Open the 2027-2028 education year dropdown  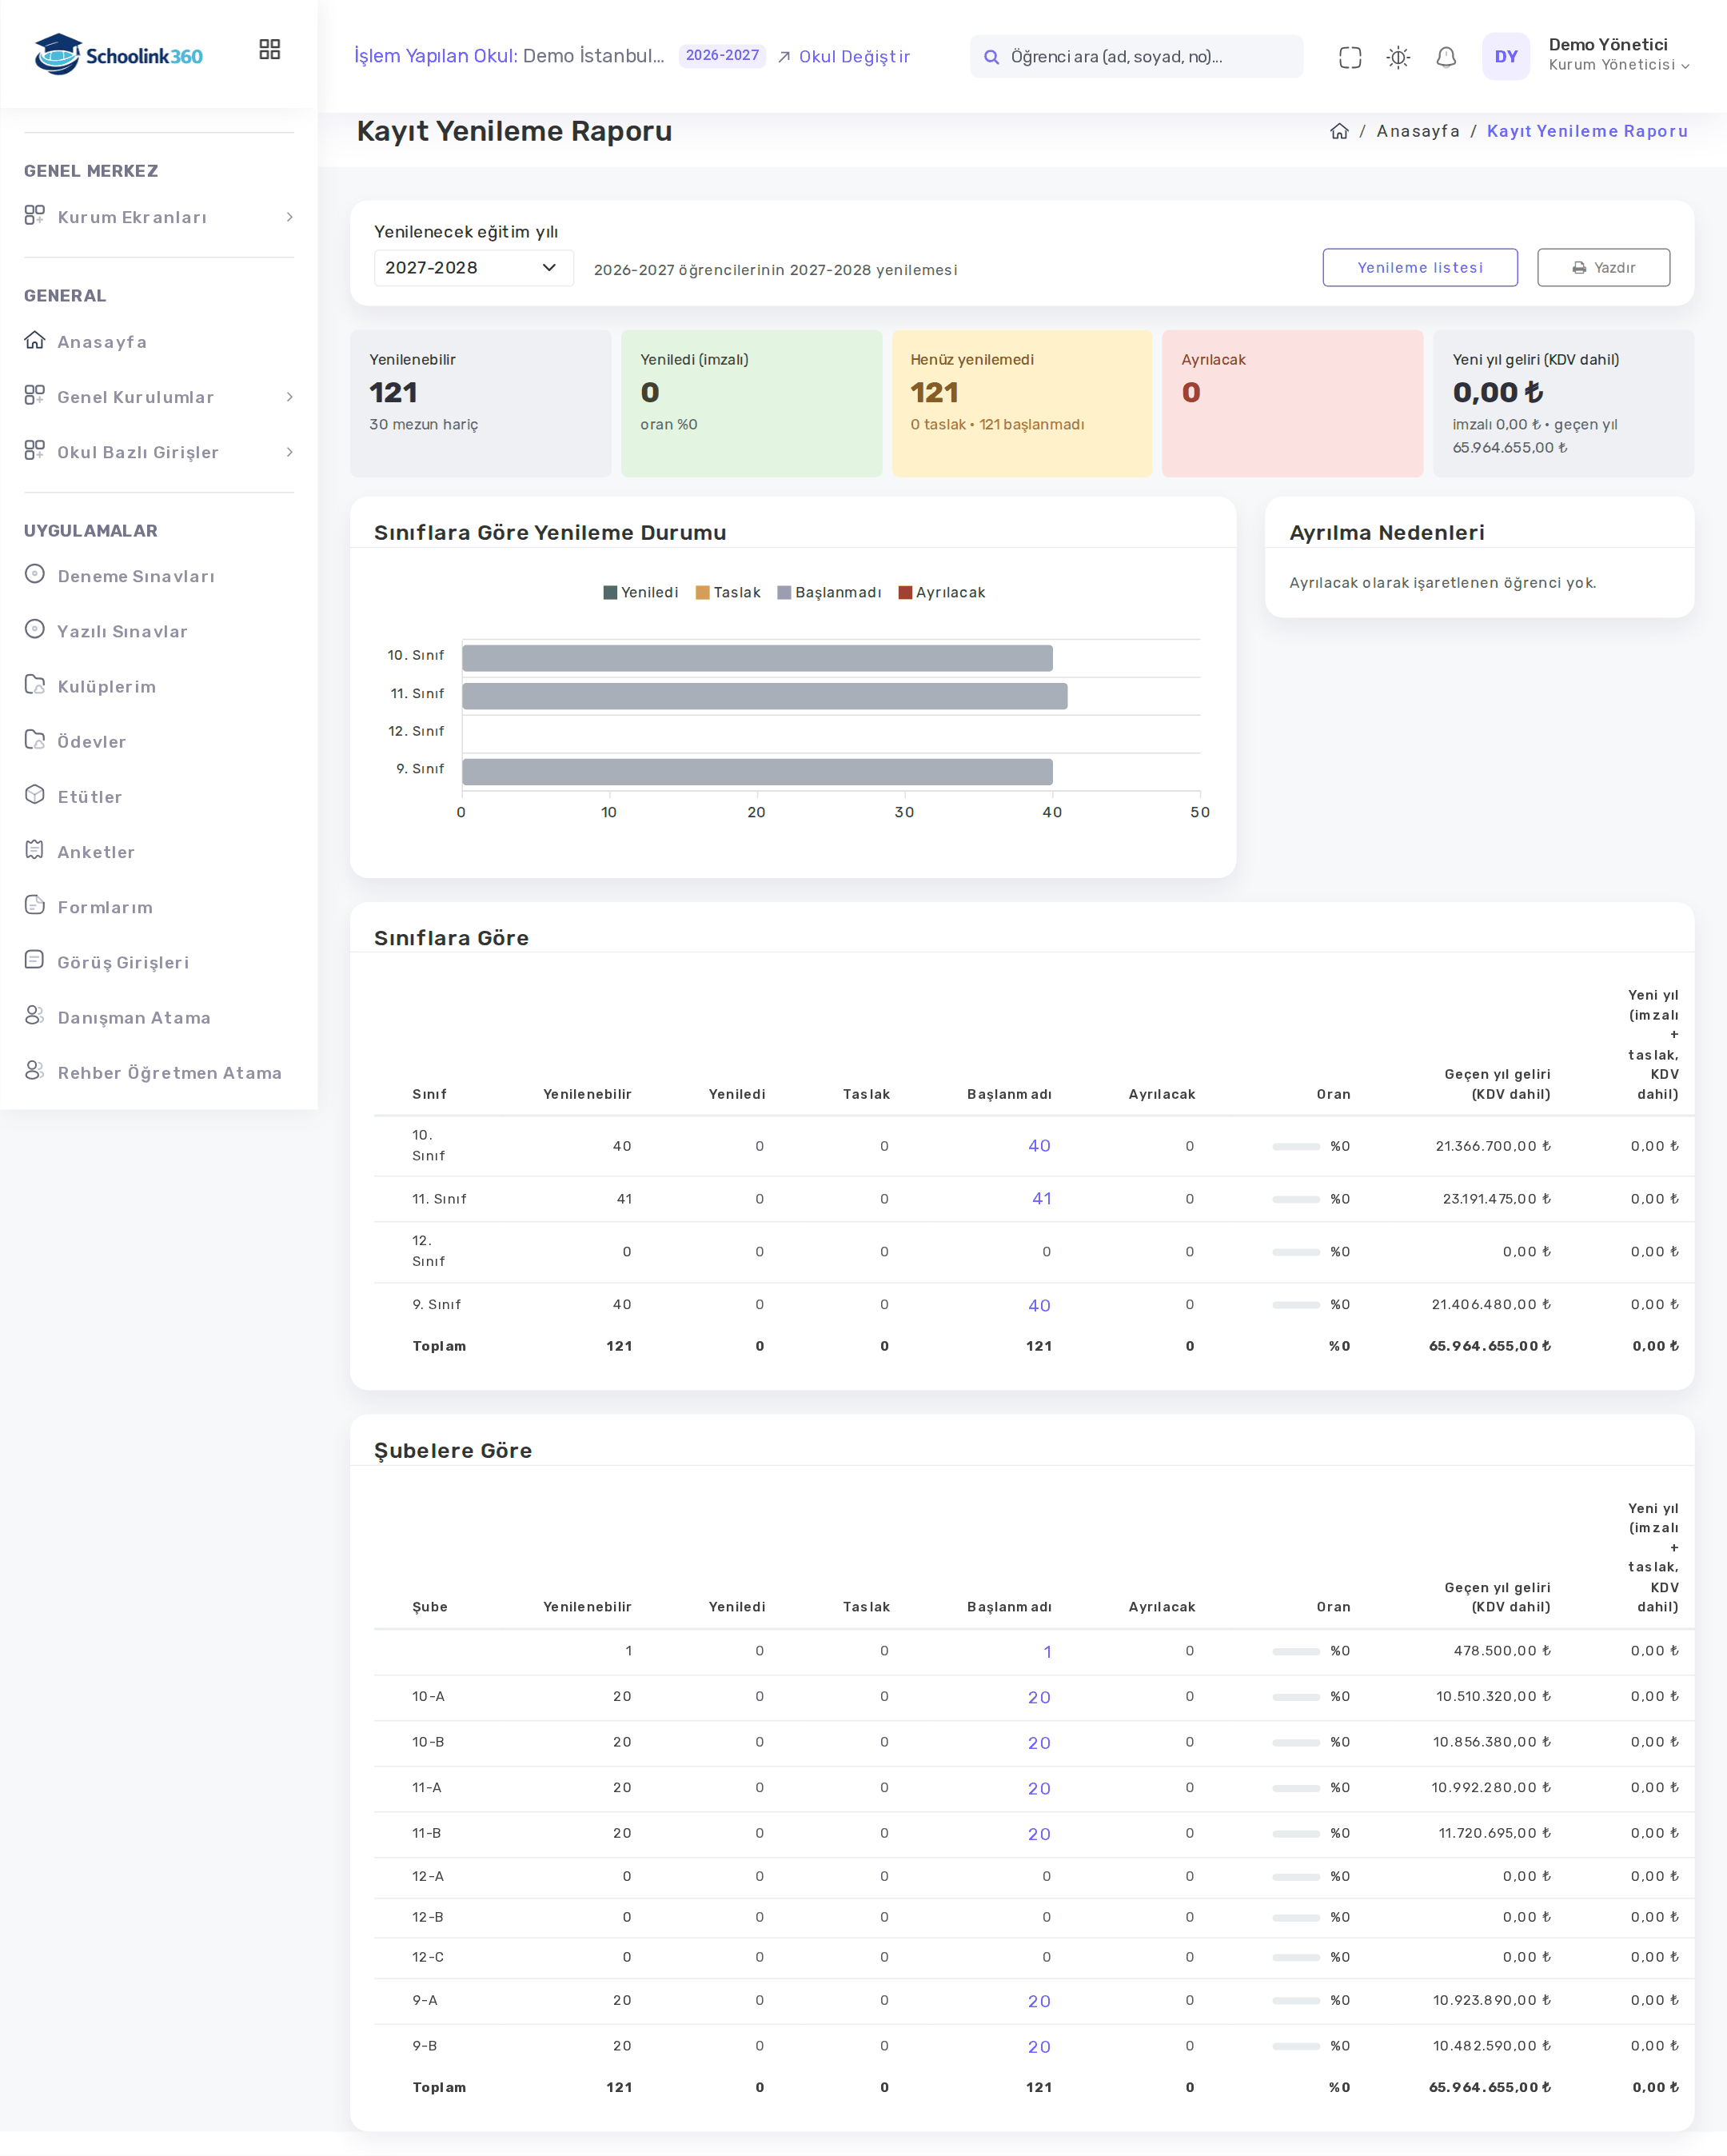tap(473, 268)
